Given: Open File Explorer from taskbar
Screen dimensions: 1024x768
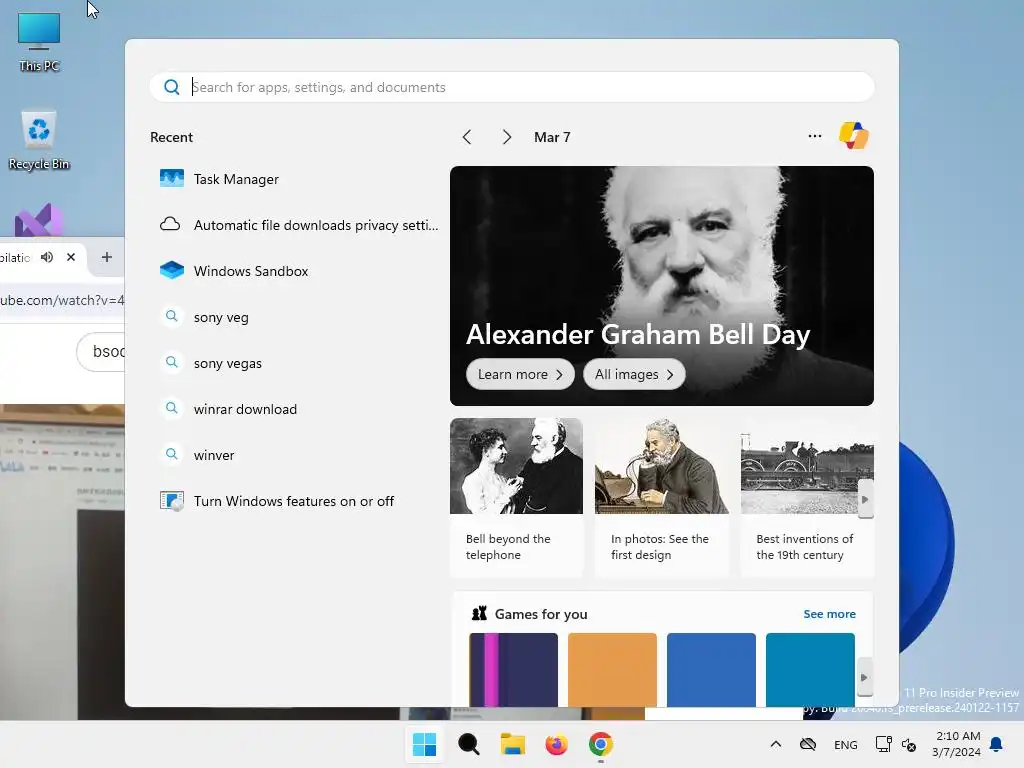Looking at the screenshot, I should click(x=513, y=744).
